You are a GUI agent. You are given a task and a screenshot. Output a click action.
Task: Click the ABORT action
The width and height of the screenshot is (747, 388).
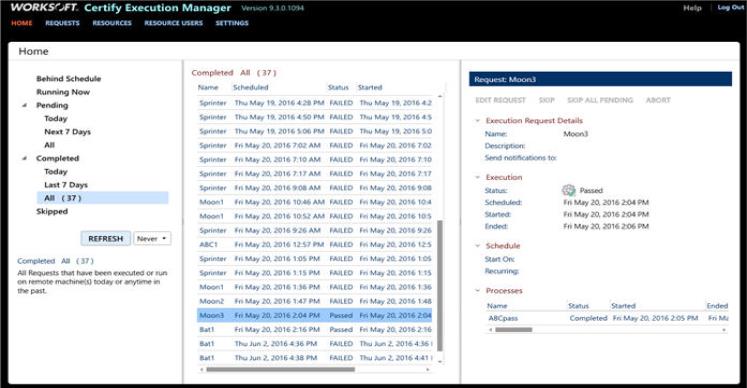pos(658,100)
